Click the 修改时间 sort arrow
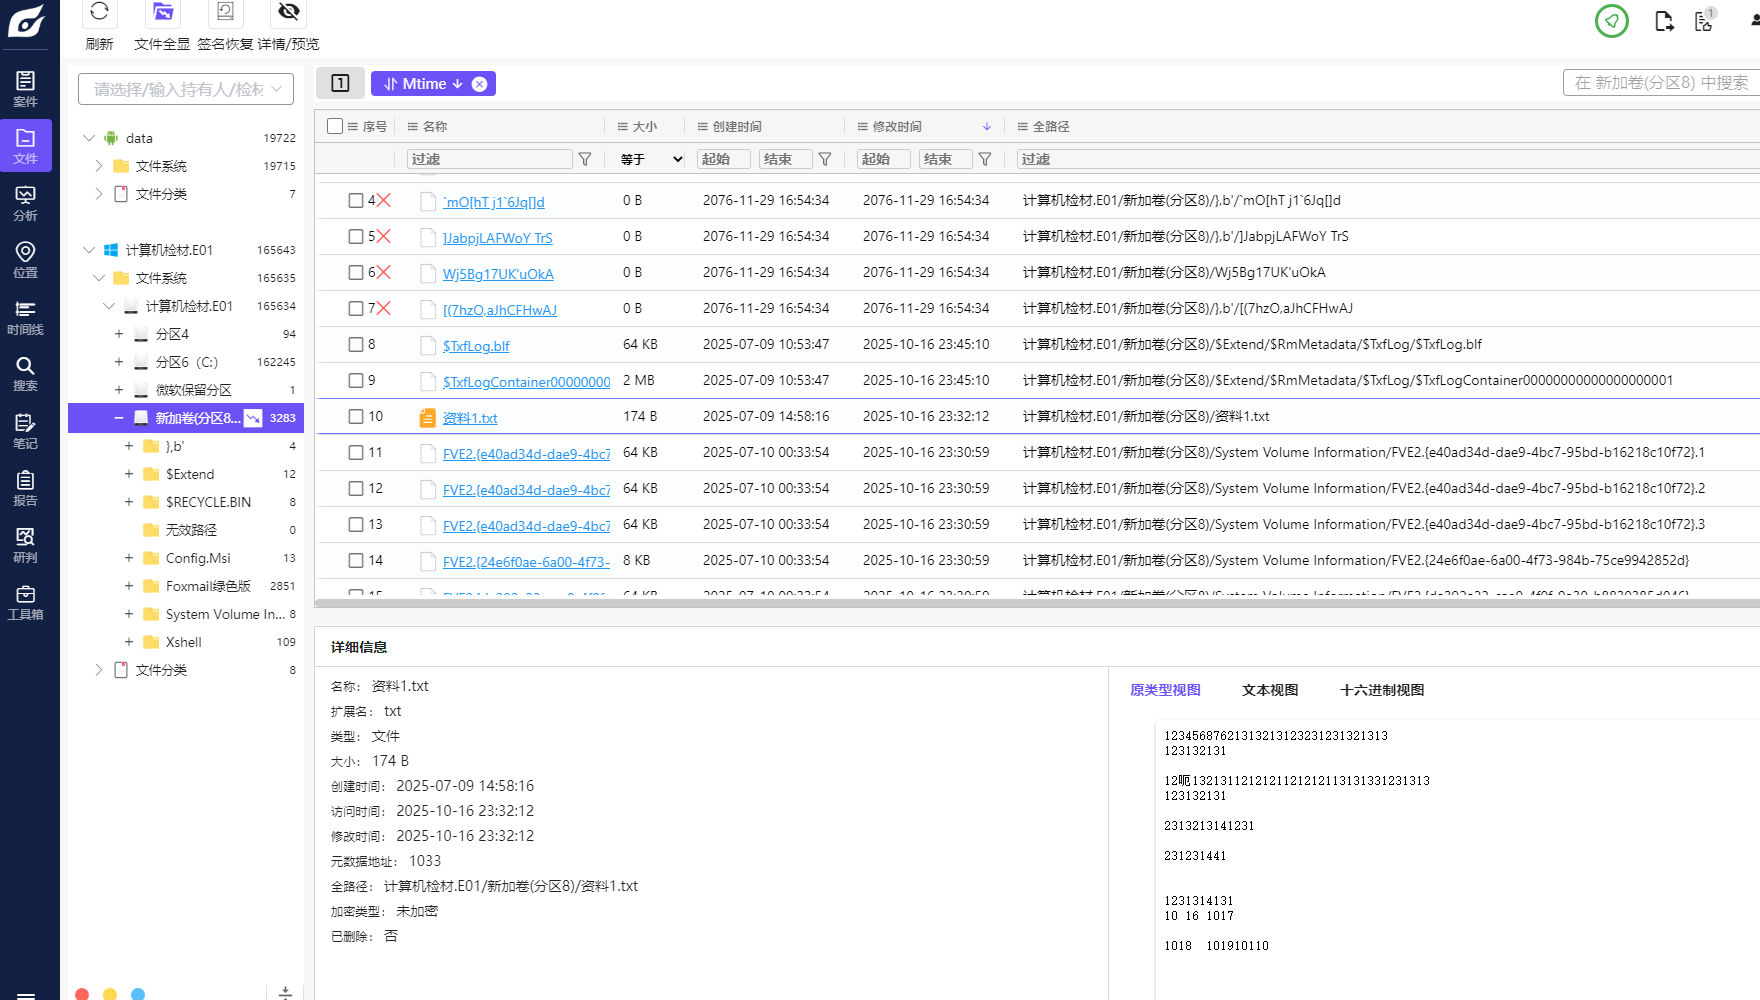1760x1000 pixels. [987, 127]
